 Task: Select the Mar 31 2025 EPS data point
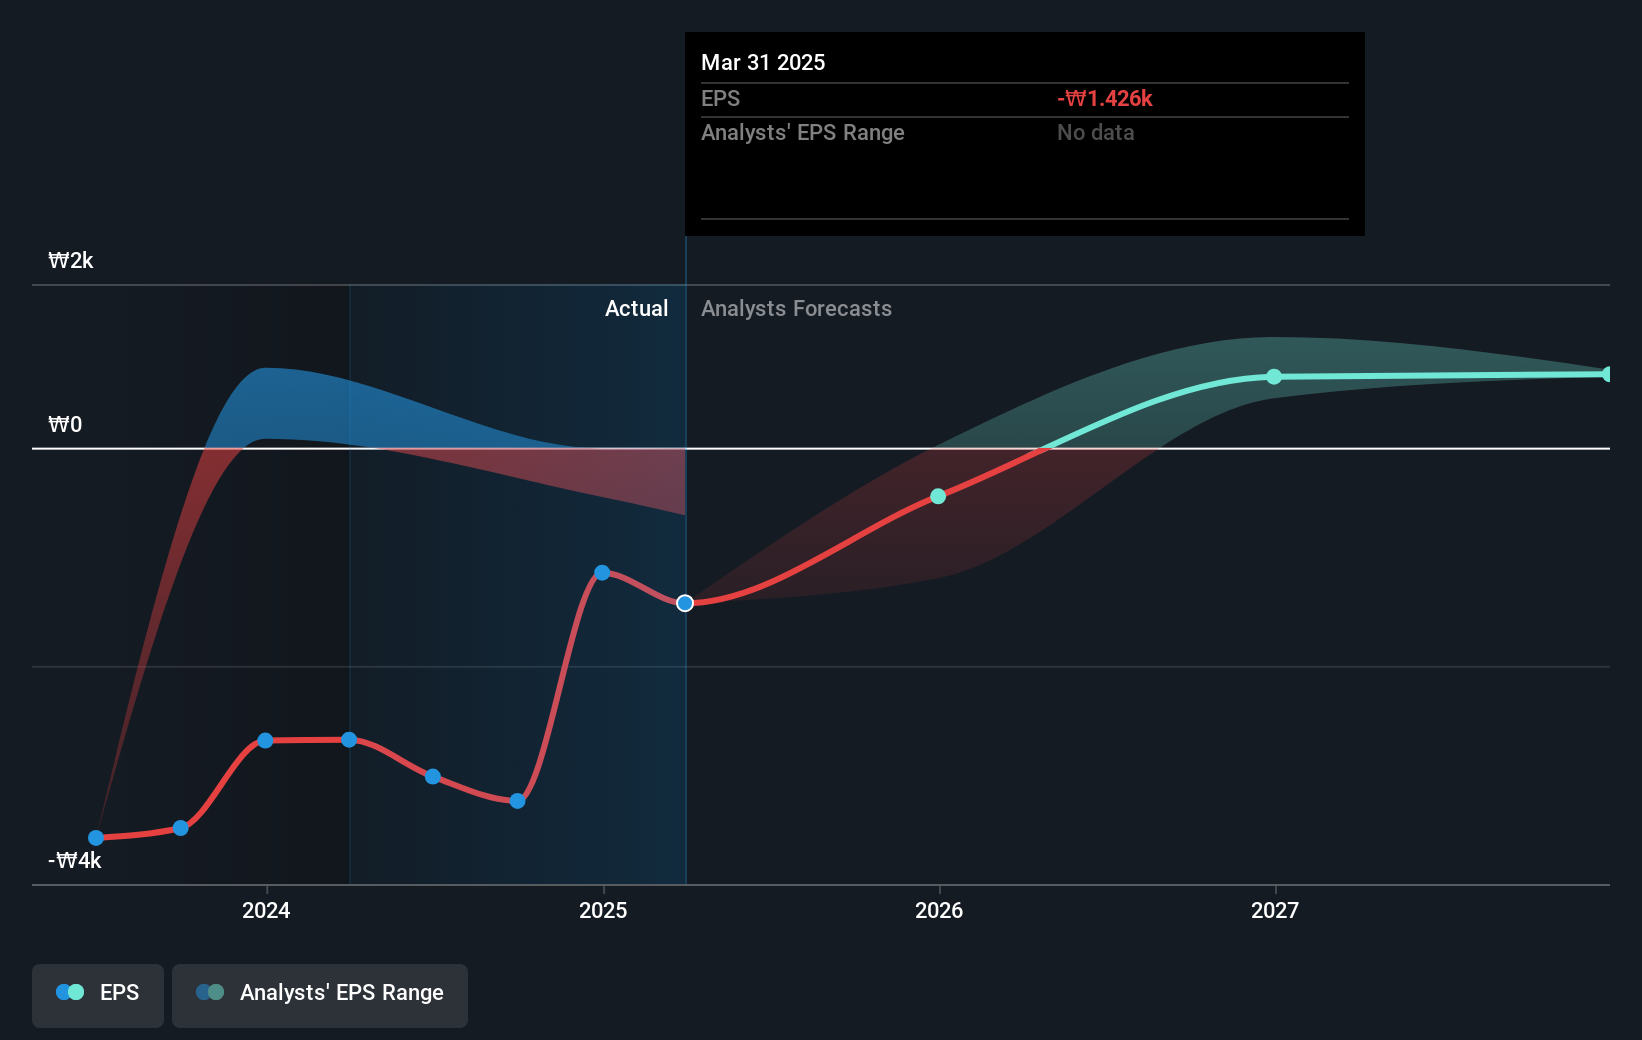click(x=685, y=603)
